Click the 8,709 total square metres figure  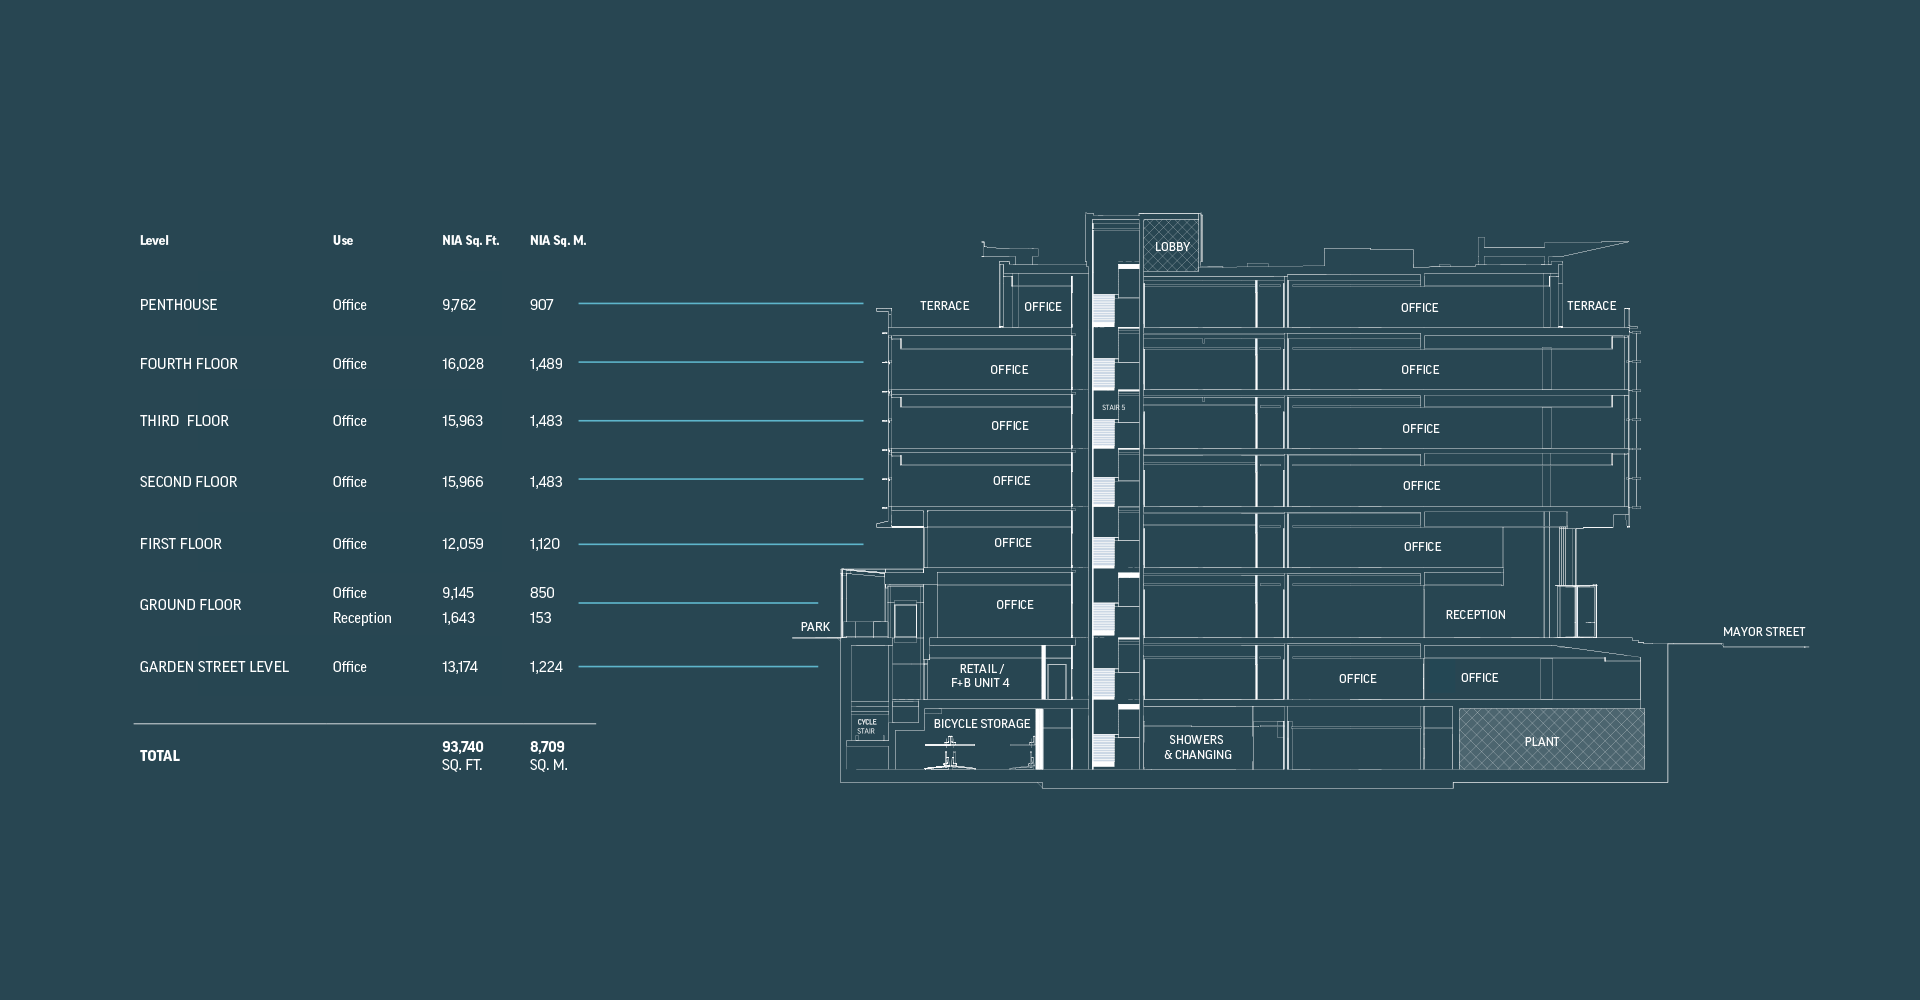pos(547,747)
